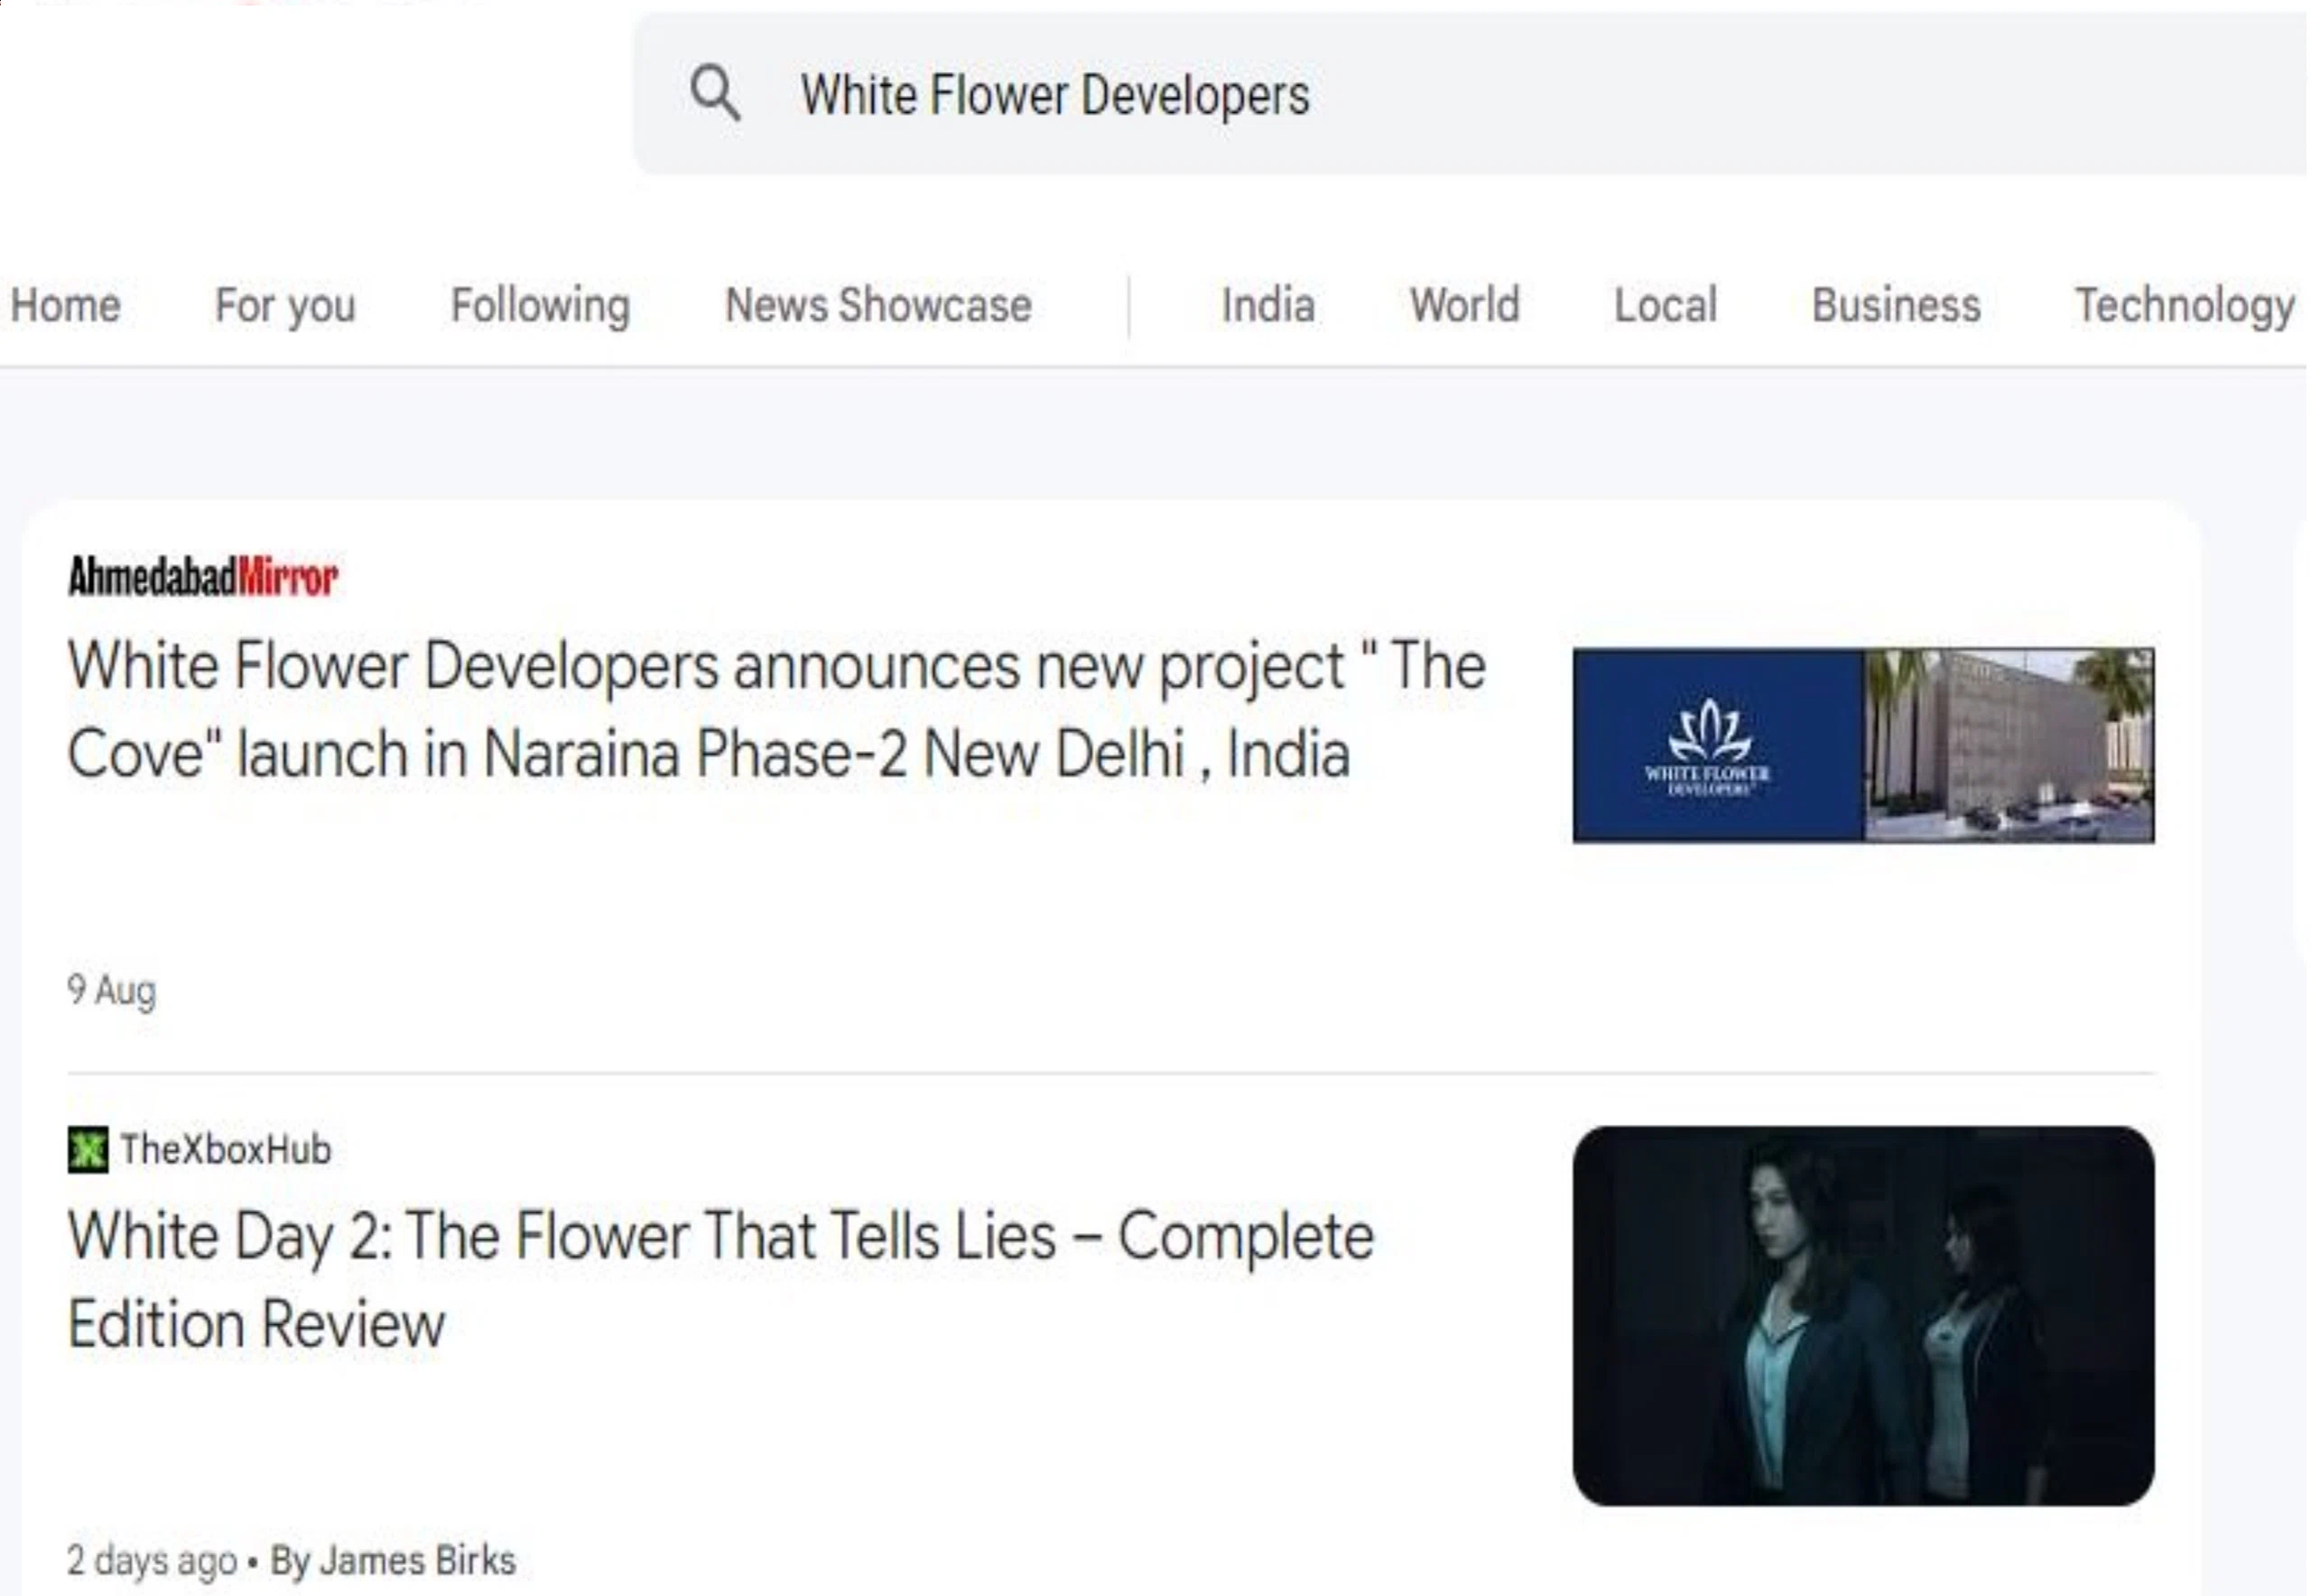Select the India news section
Image resolution: width=2311 pixels, height=1596 pixels.
1268,305
